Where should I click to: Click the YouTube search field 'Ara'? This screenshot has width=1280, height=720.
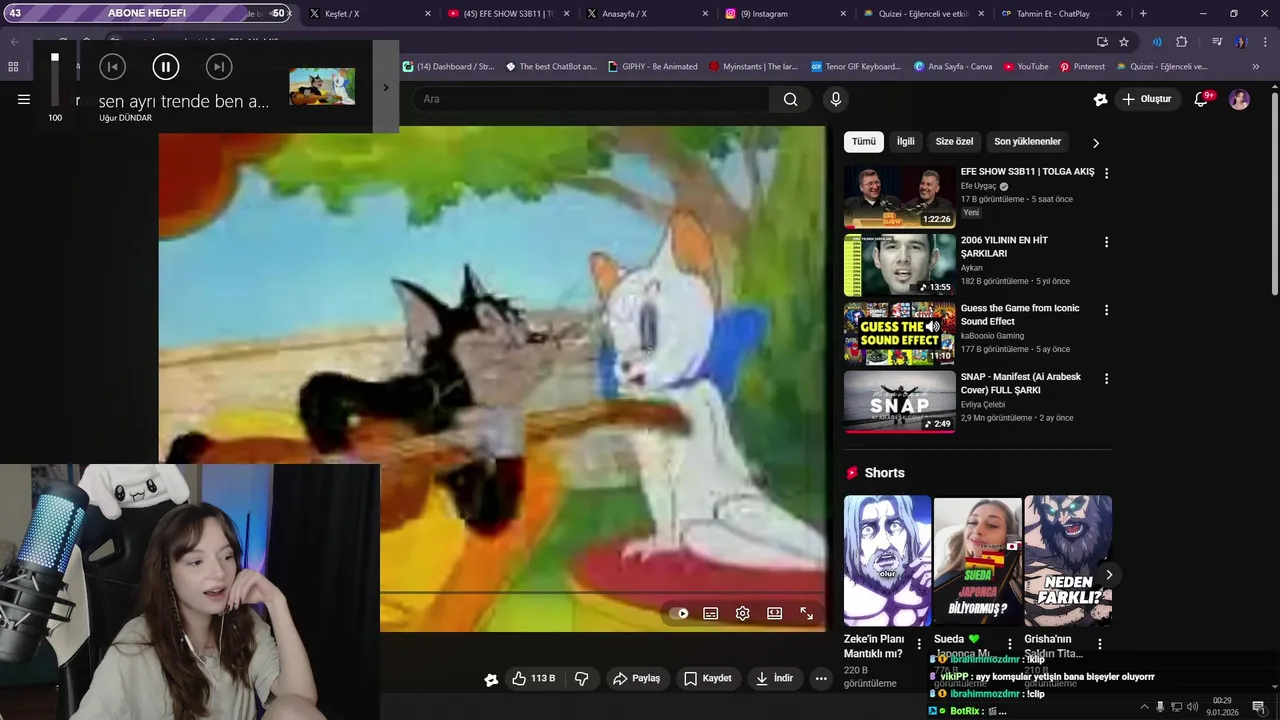590,99
